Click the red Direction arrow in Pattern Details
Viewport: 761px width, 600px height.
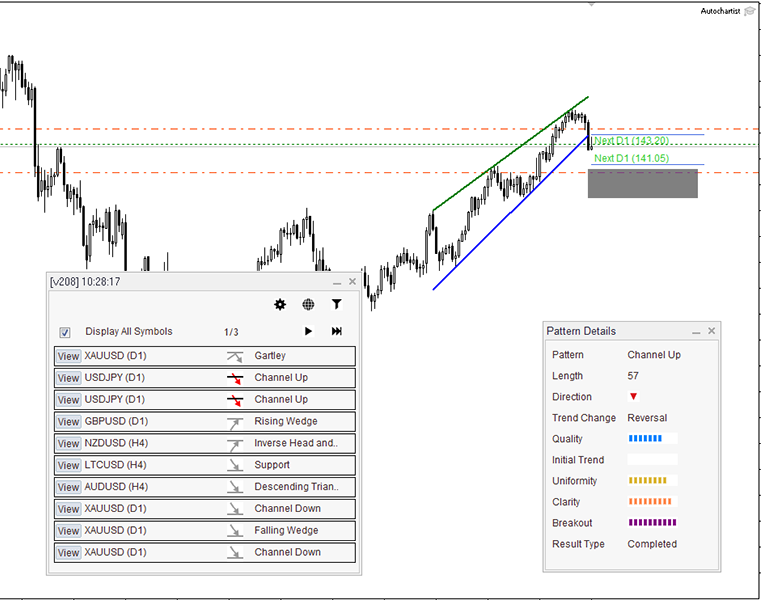[x=633, y=397]
